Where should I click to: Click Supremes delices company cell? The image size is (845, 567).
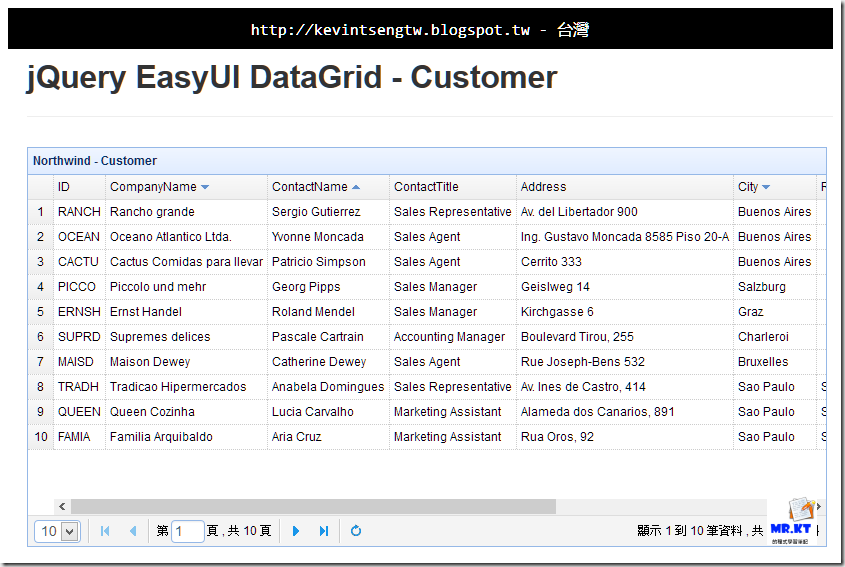186,337
